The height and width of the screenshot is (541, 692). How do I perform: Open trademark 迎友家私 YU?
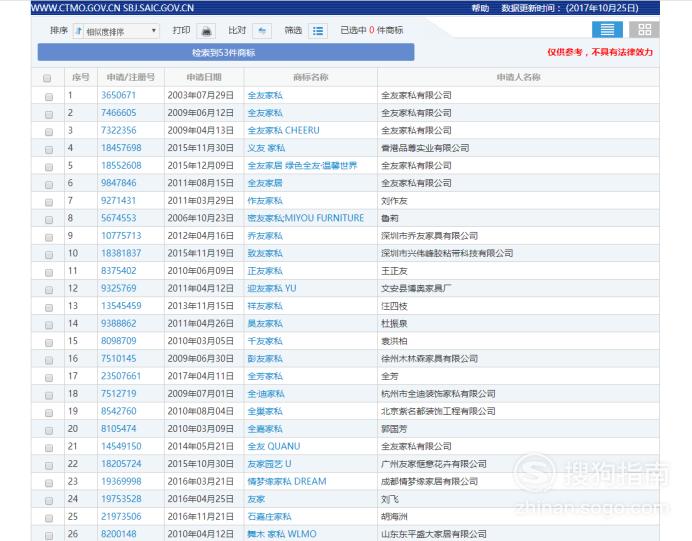coord(272,289)
